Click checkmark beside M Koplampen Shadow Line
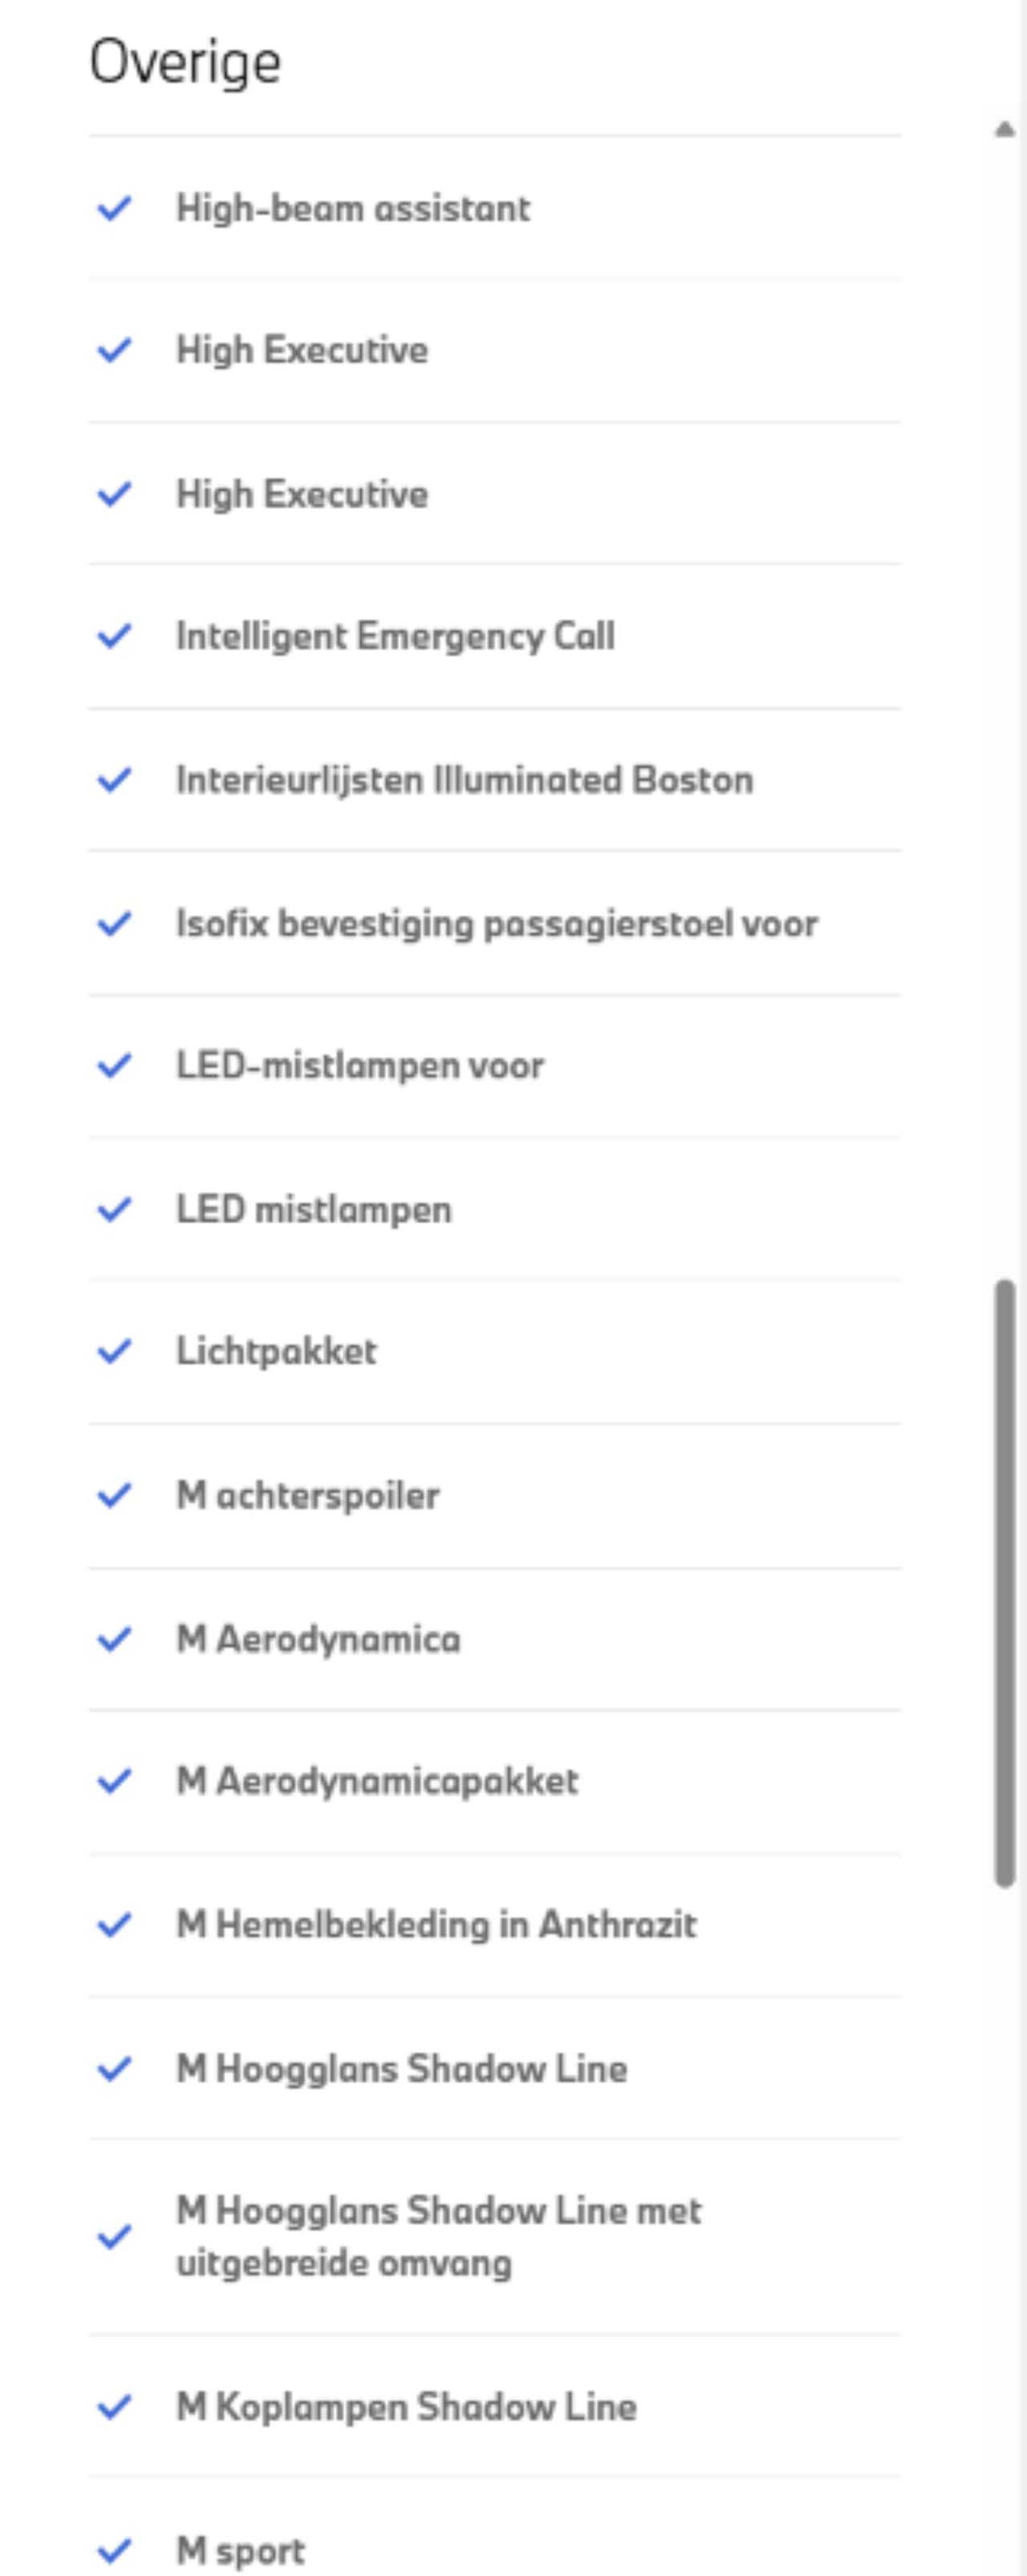Viewport: 1027px width, 2576px height. pos(114,2406)
